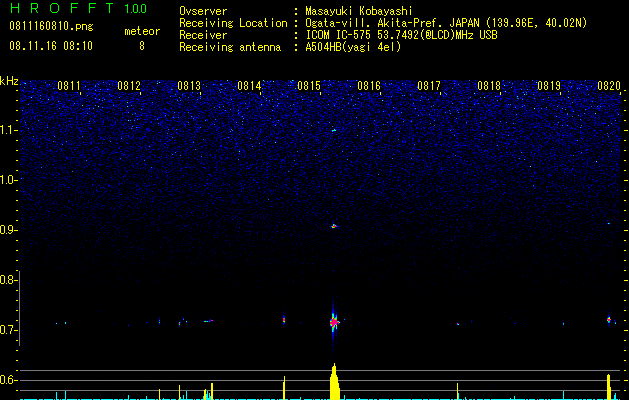Click the 0820 time marker label
Screen dimensions: 629x400
(x=609, y=86)
